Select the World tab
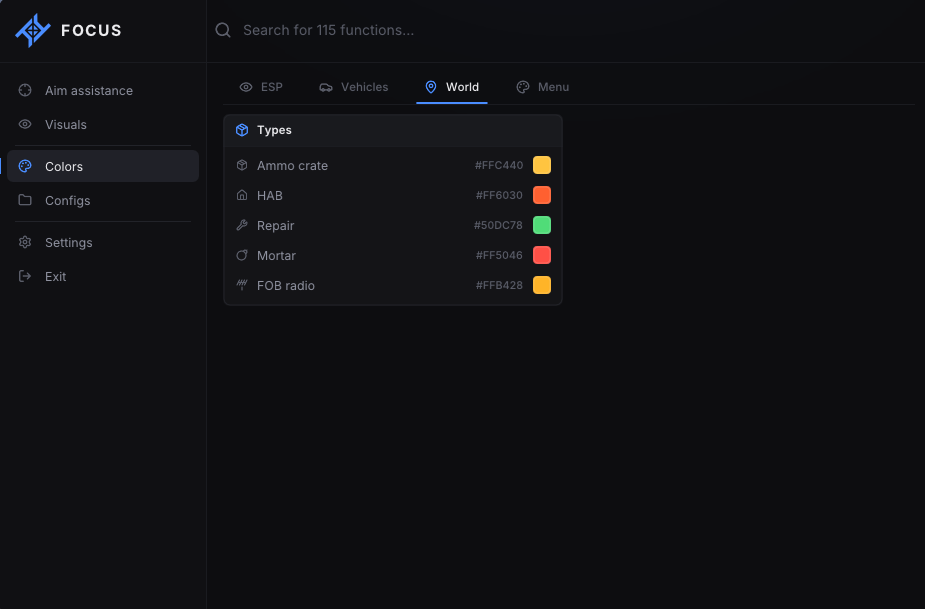This screenshot has width=925, height=609. (452, 87)
